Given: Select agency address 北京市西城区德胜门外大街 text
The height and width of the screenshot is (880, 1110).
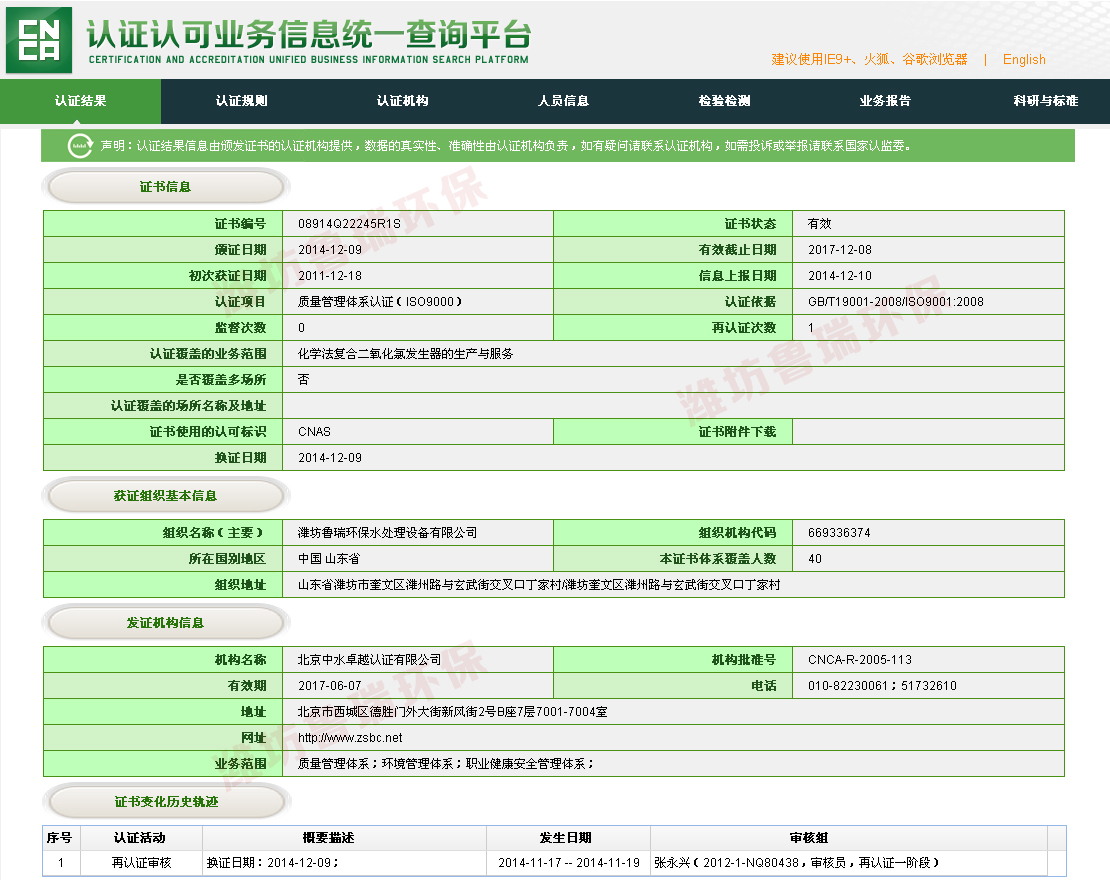Looking at the screenshot, I should (453, 712).
